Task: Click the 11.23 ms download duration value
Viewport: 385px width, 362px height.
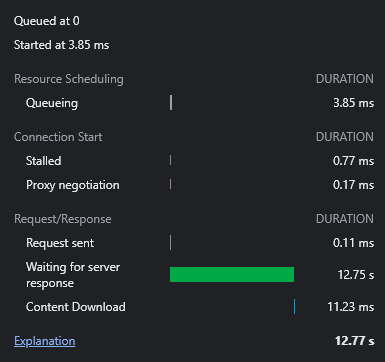Action: coord(351,307)
